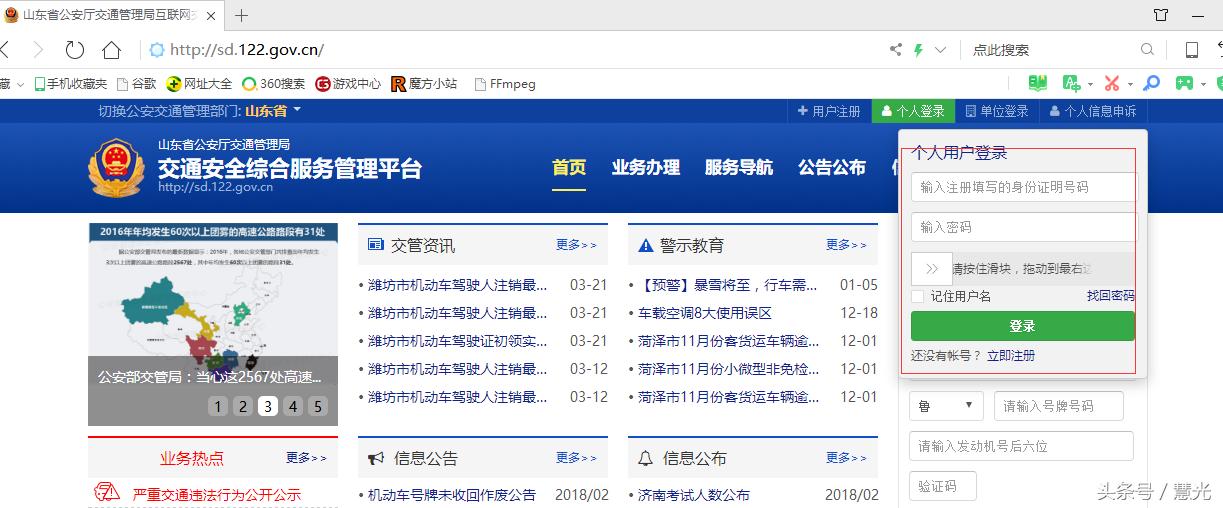The height and width of the screenshot is (508, 1223).
Task: Click the 请输入号牌号码 field
Action: (1059, 406)
